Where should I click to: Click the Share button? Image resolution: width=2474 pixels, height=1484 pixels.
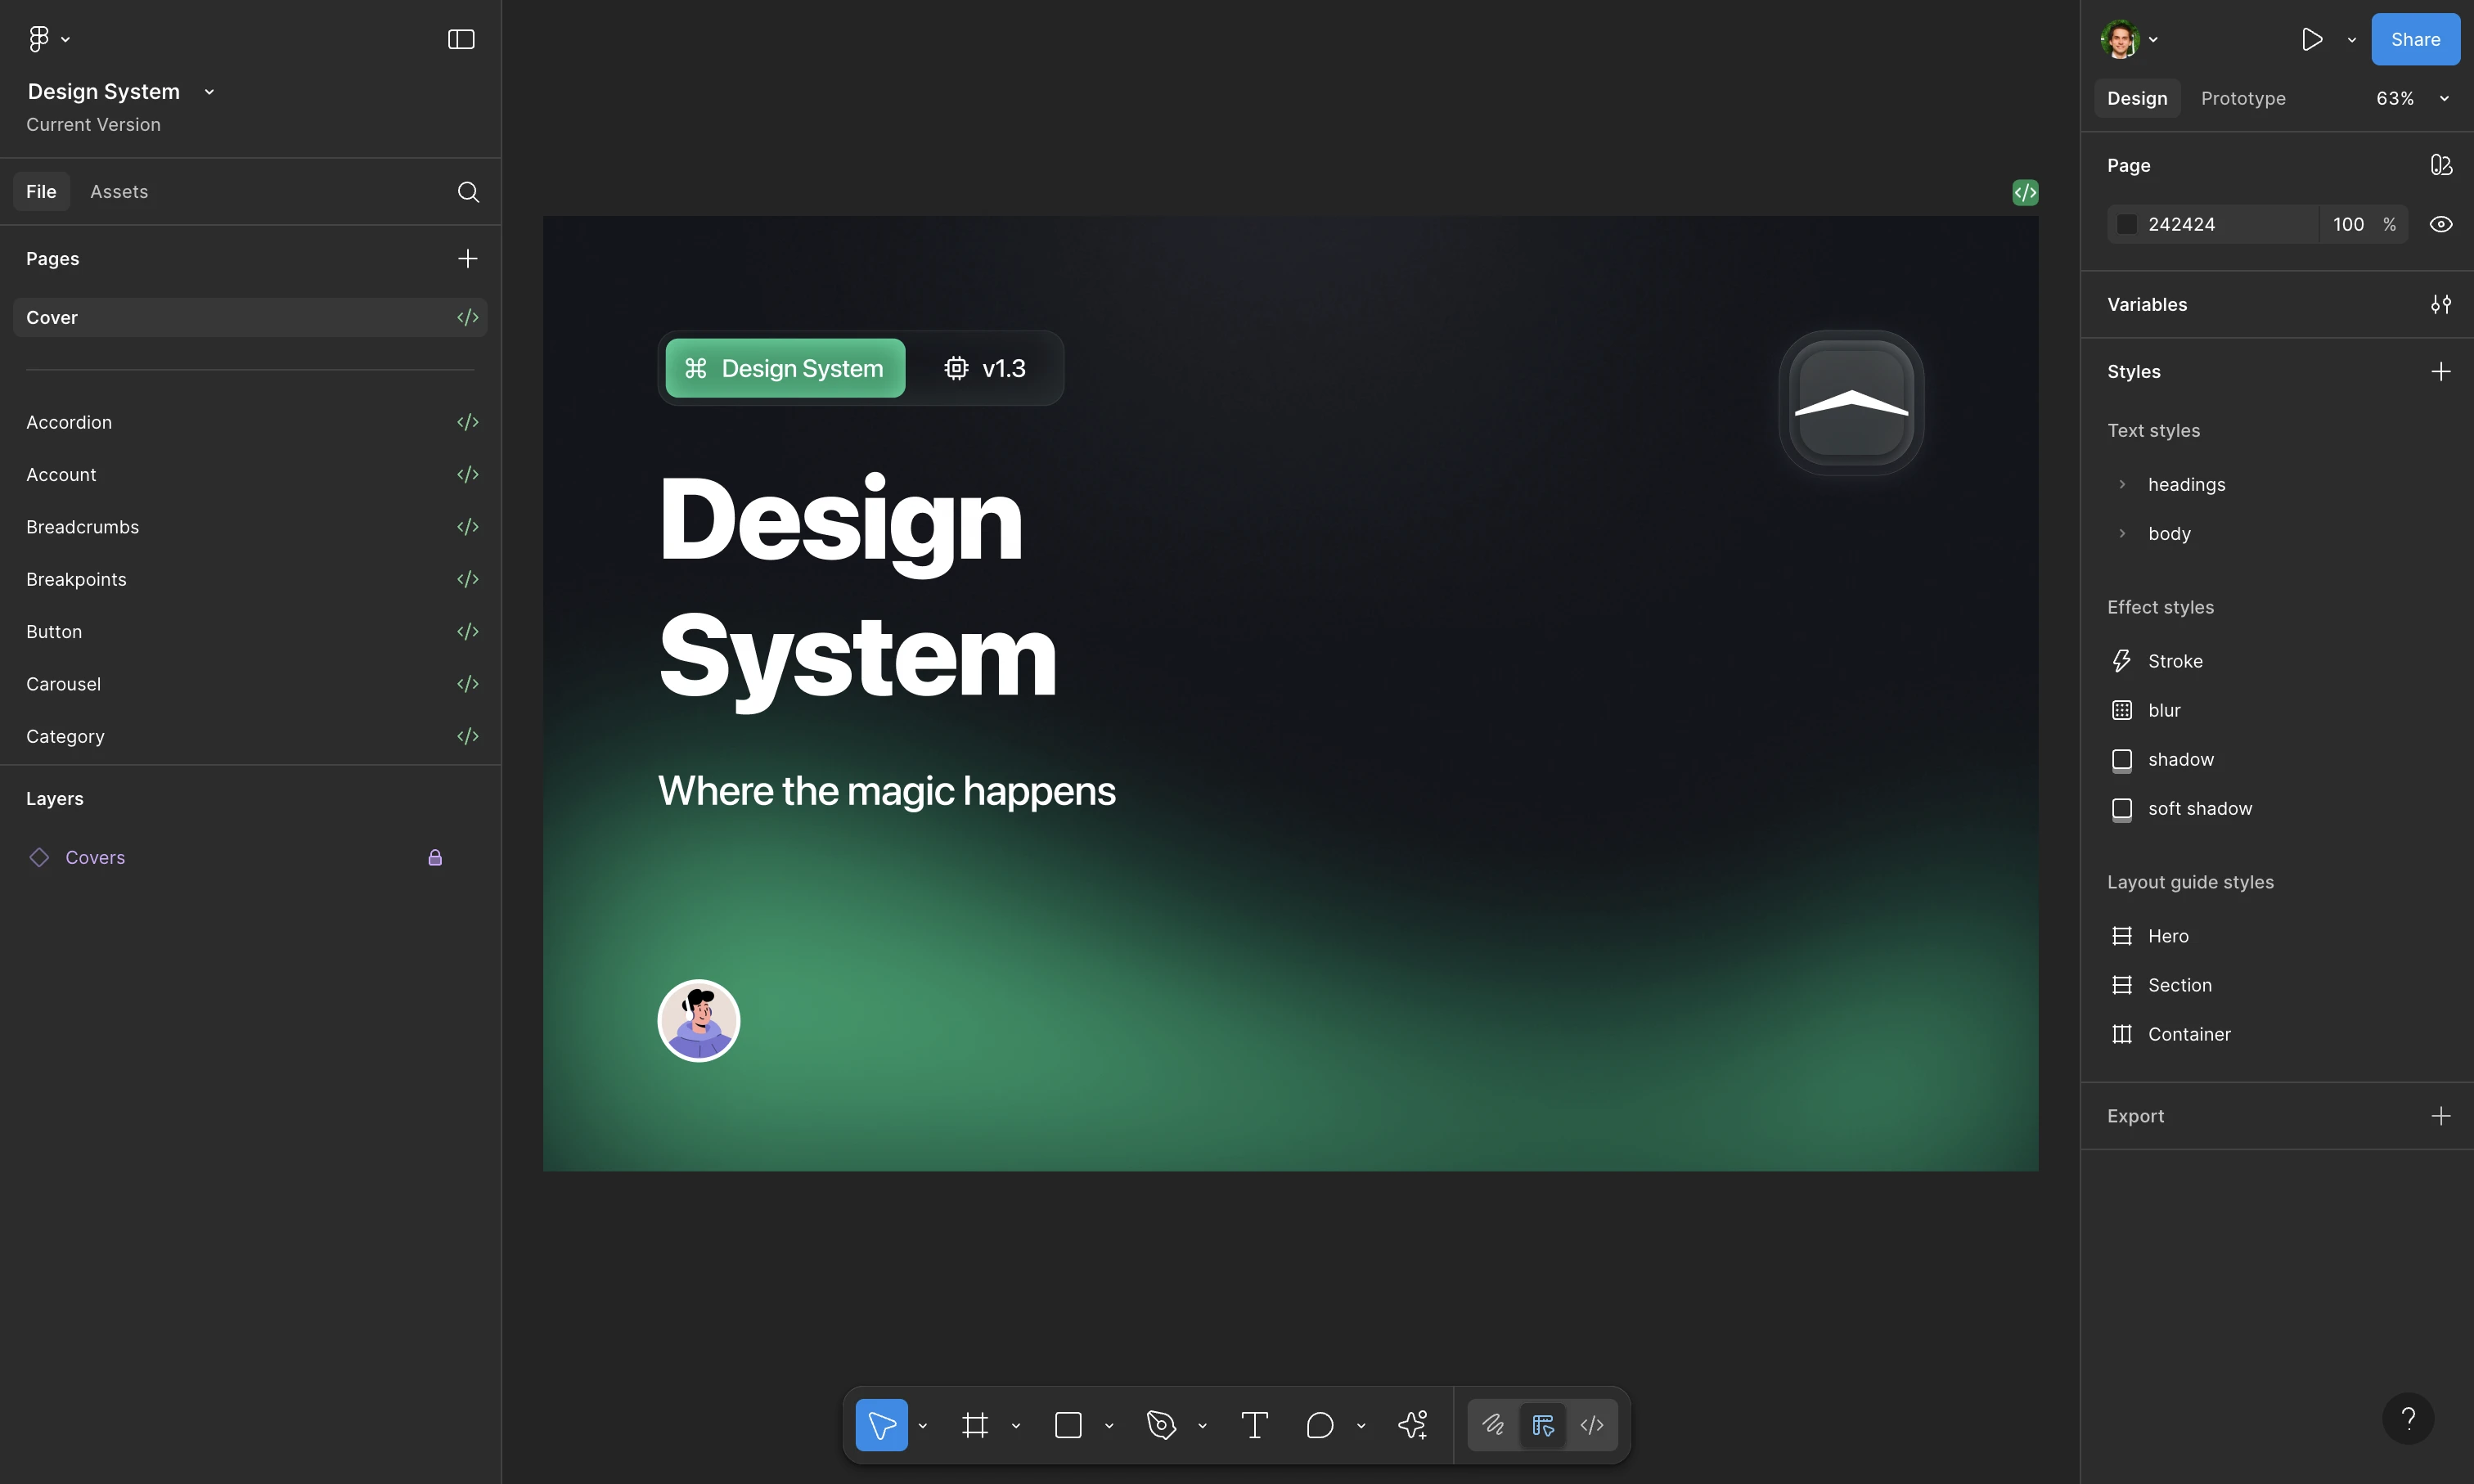coord(2415,39)
